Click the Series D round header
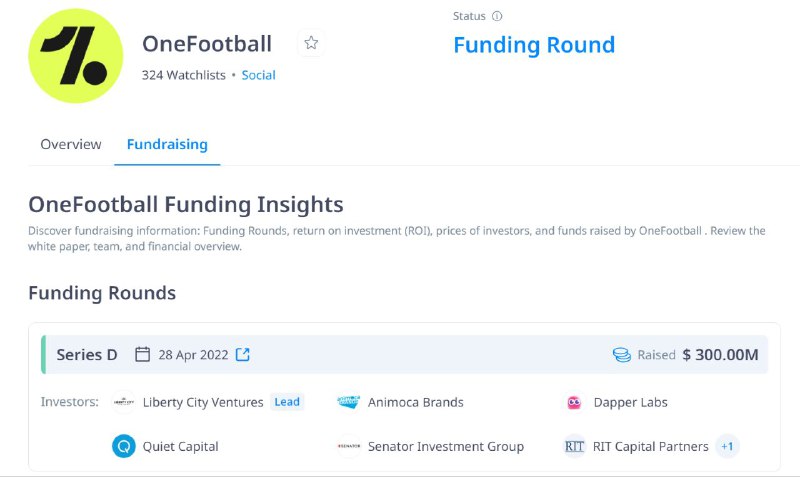Viewport: 800px width, 477px height. (x=405, y=355)
